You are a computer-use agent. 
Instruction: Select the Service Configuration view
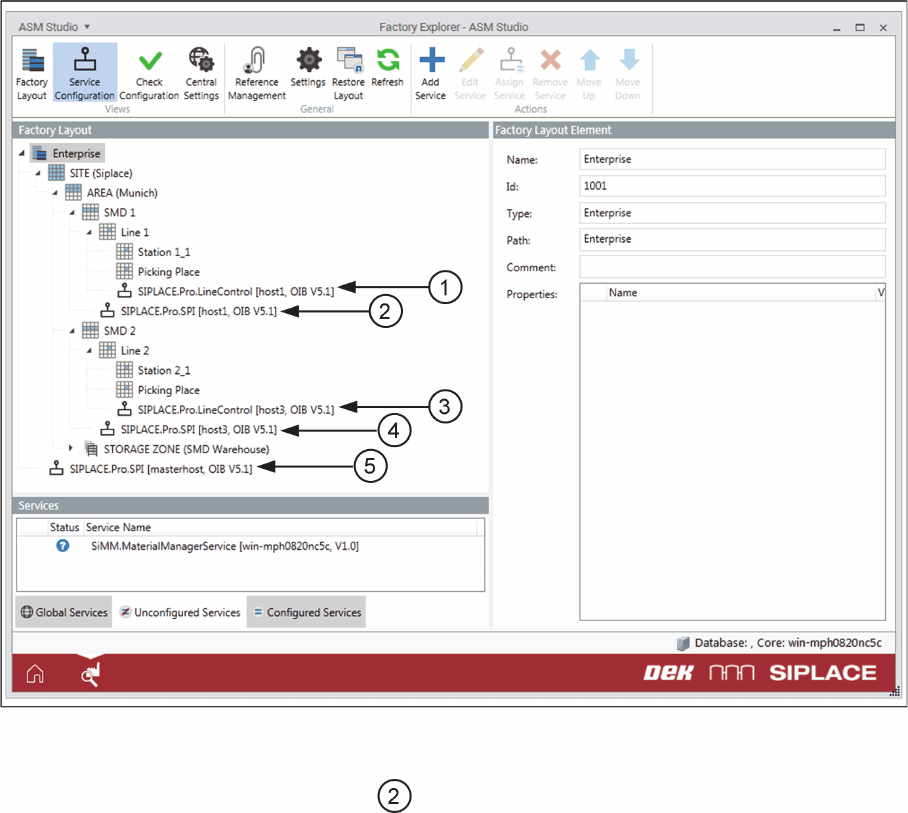[85, 74]
